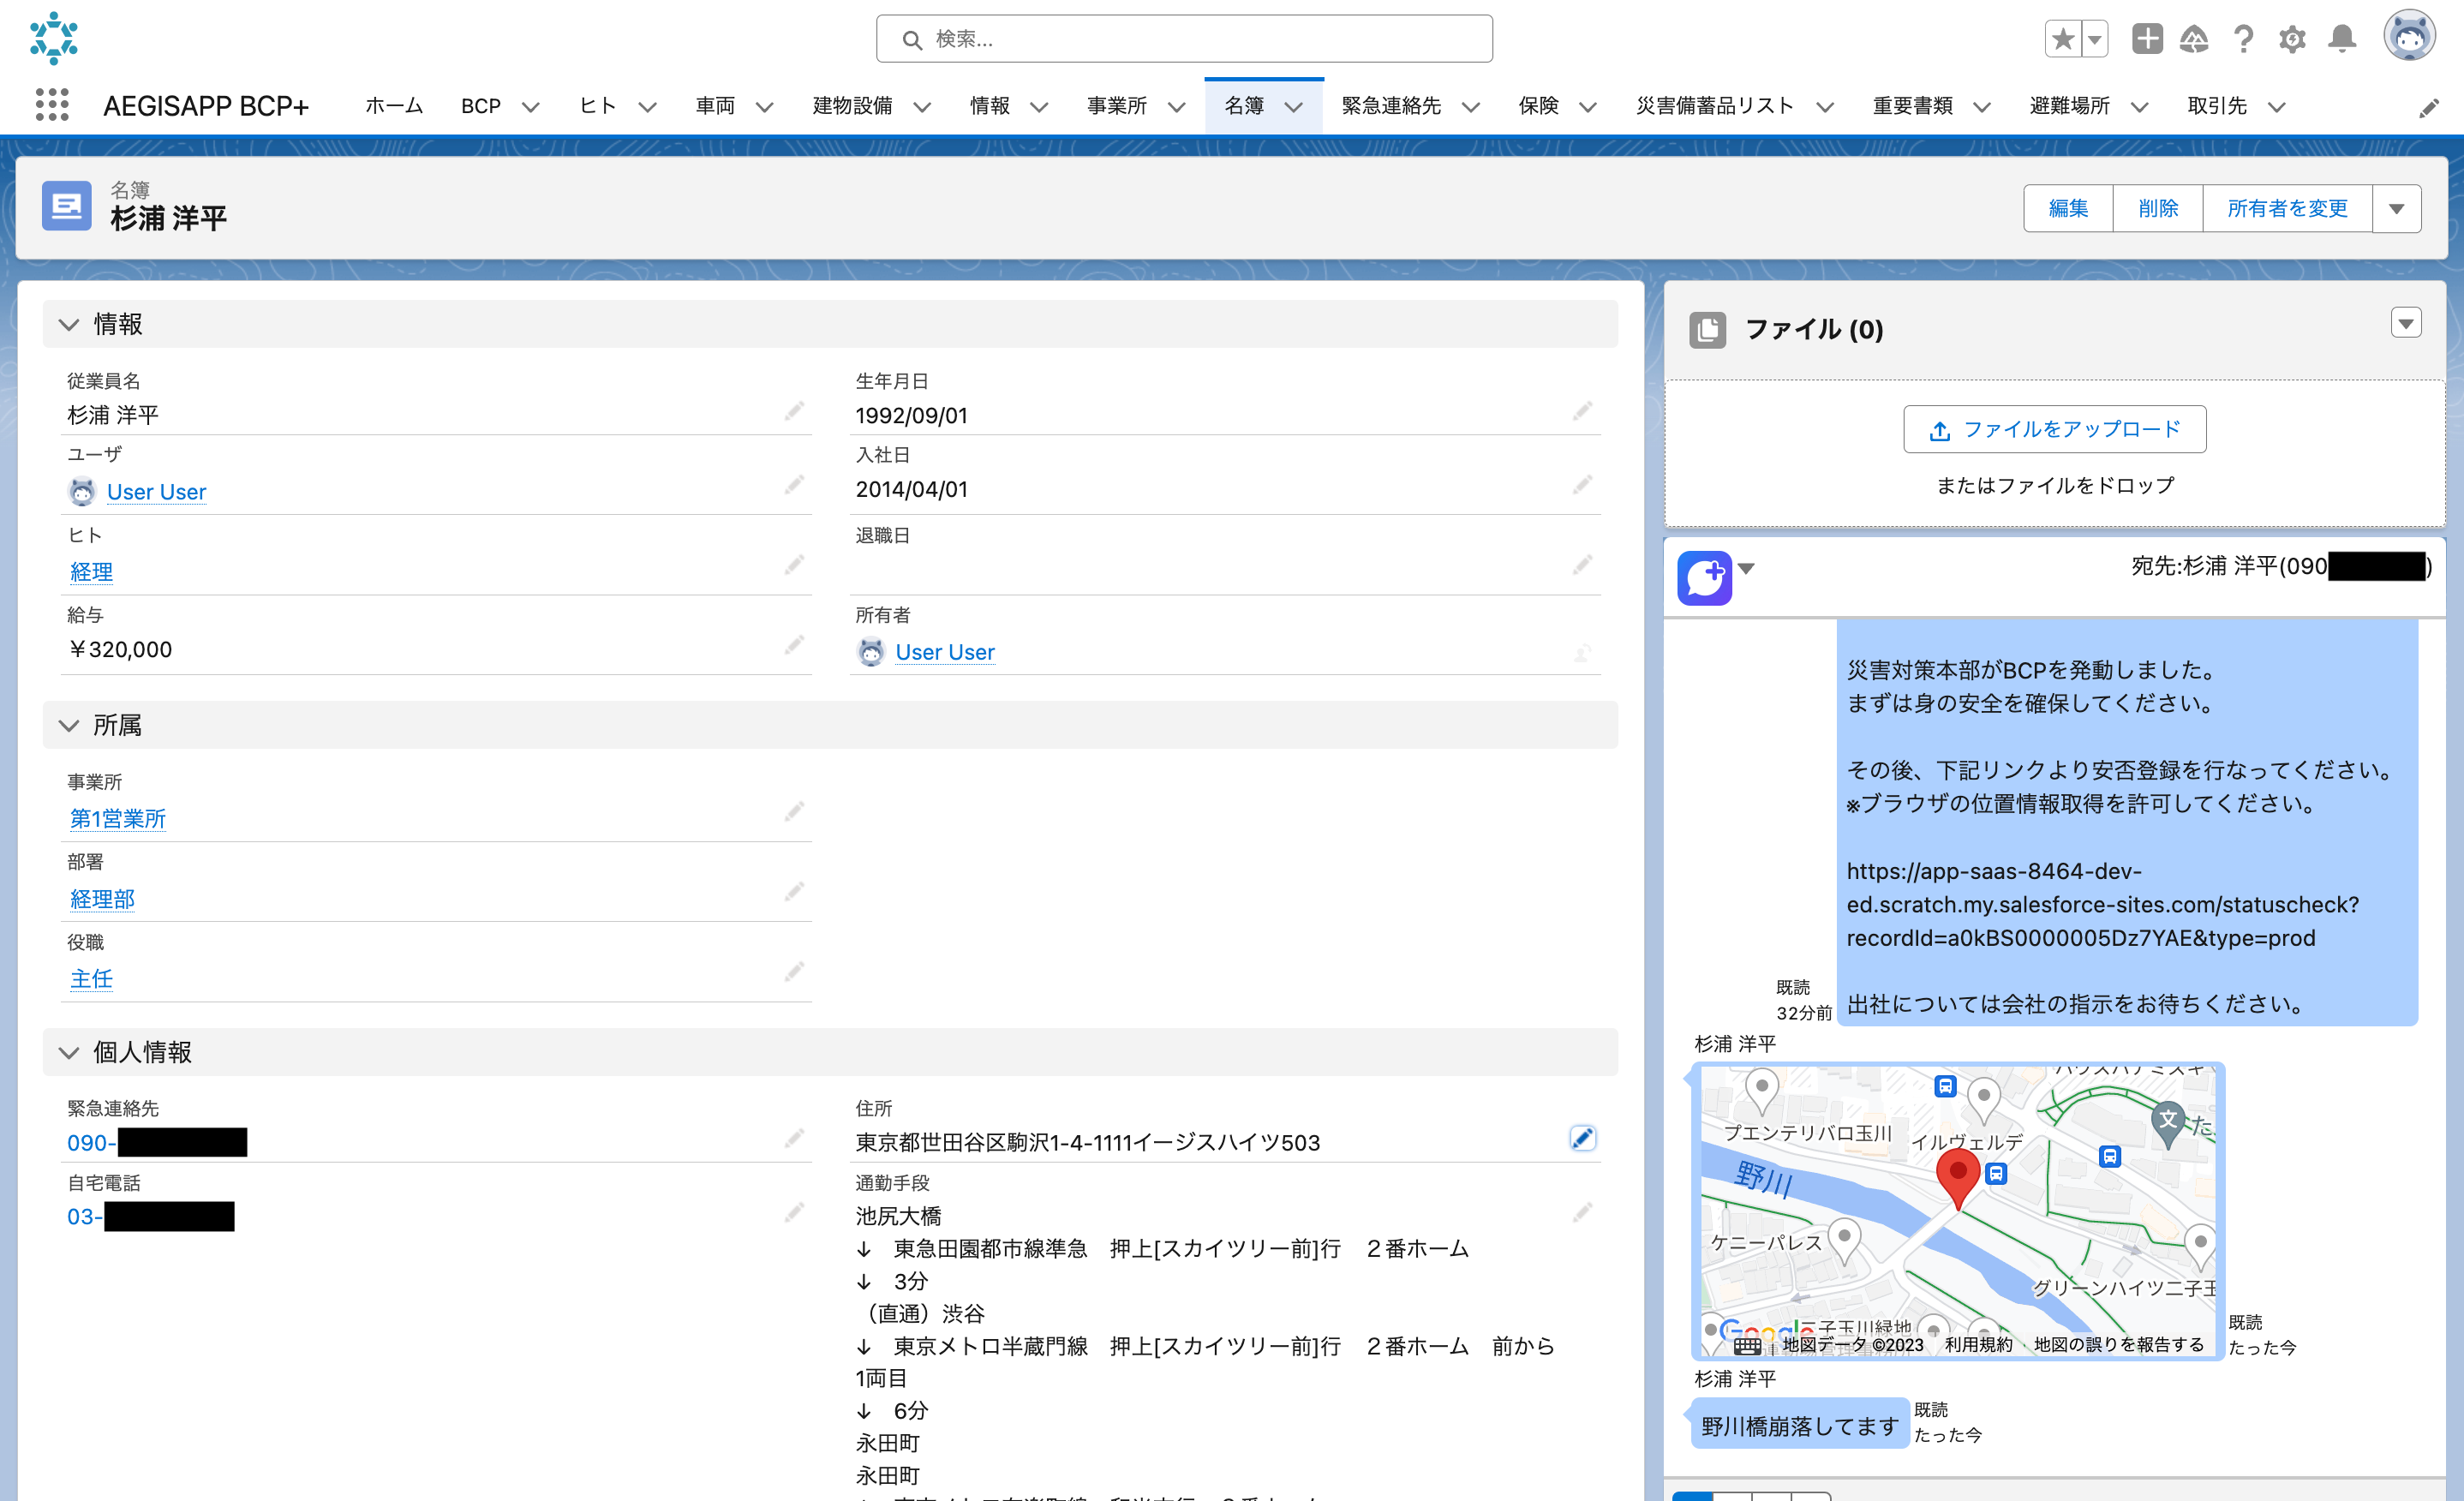Open the ファイル panel dropdown menu

[x=2405, y=322]
